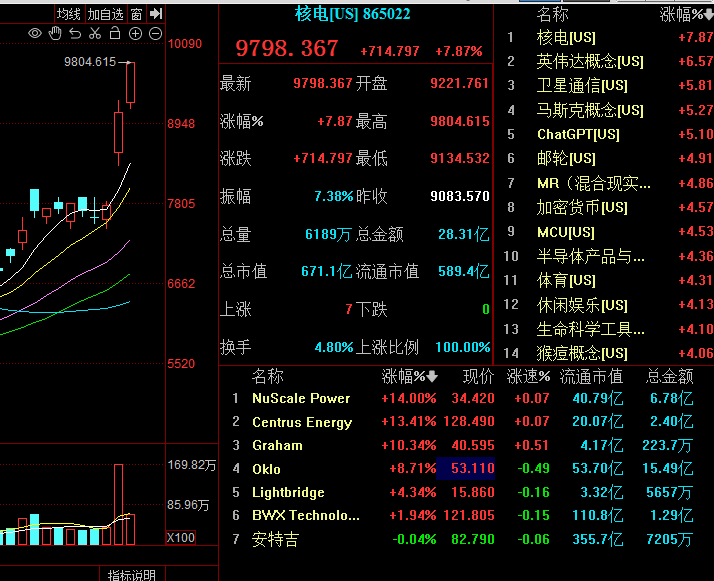Click the 开盘 value 9221.761
The image size is (714, 581).
click(459, 83)
